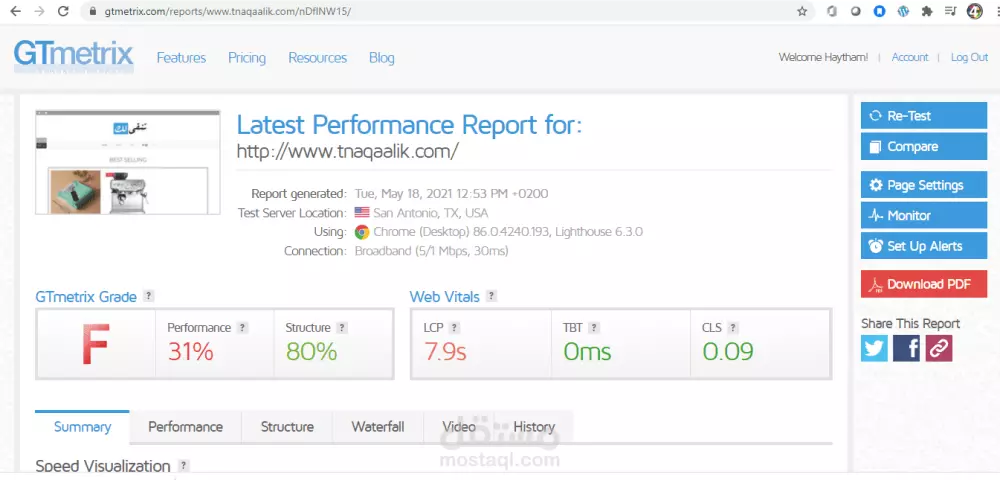The image size is (1000, 480).
Task: Share report on Twitter
Action: pyautogui.click(x=874, y=349)
